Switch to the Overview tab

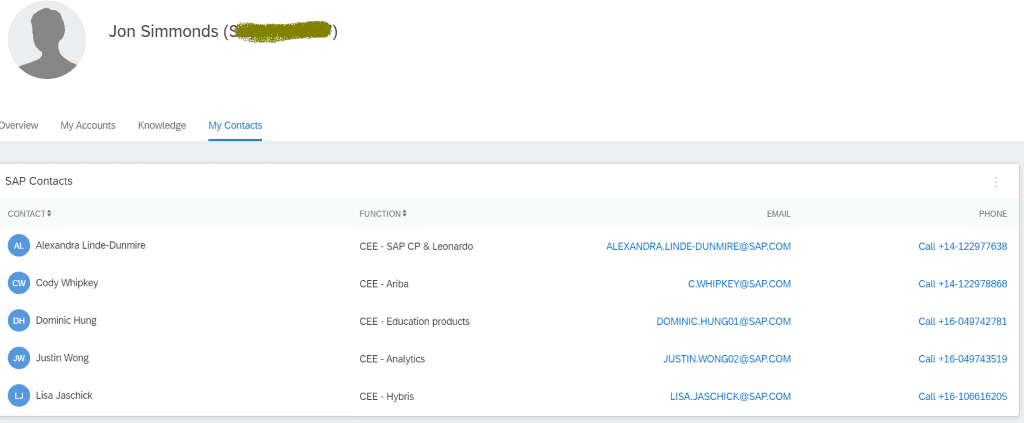[x=18, y=126]
